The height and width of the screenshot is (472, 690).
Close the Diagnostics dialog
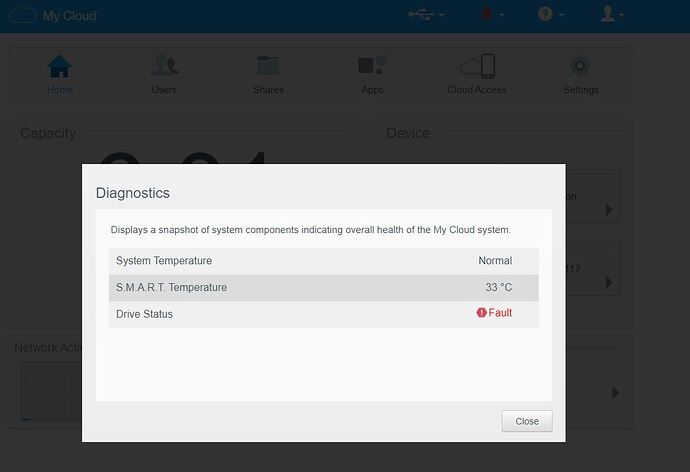pos(527,421)
